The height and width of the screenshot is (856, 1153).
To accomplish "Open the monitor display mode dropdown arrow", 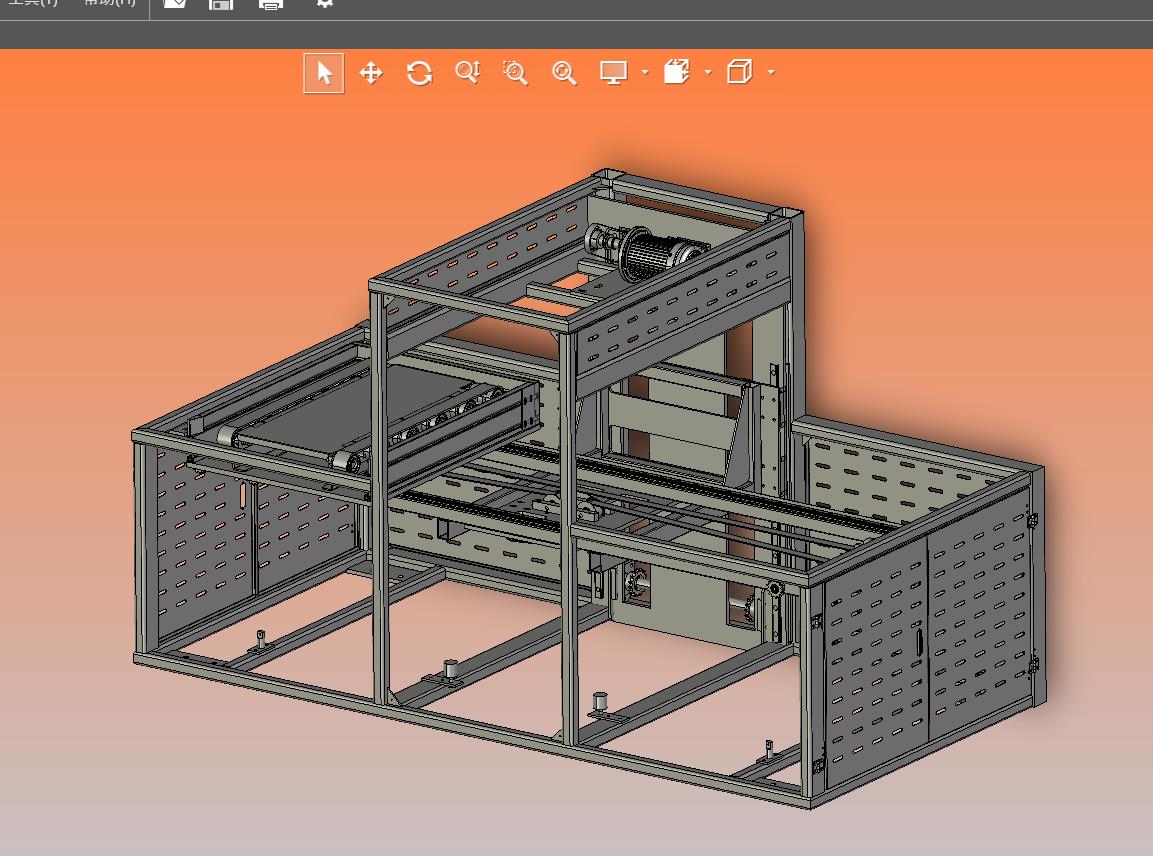I will point(645,72).
